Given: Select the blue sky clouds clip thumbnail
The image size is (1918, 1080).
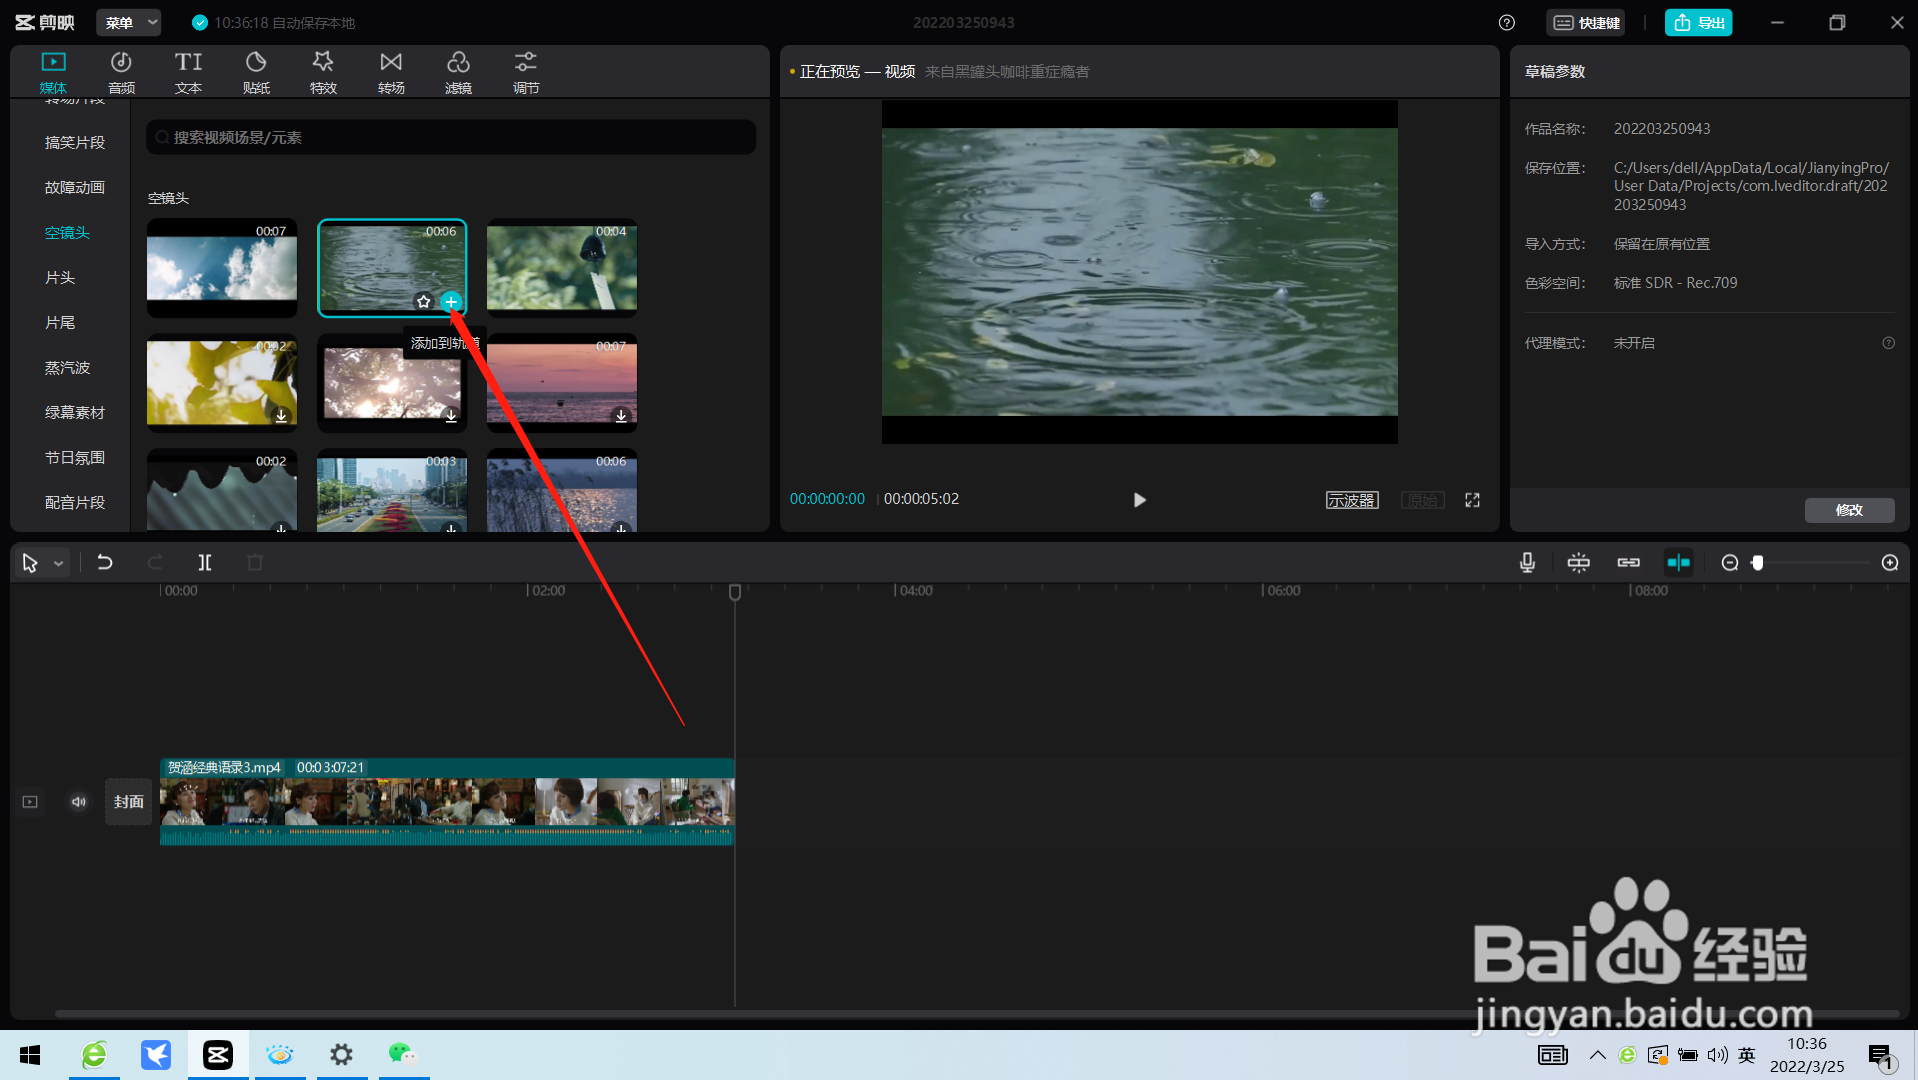Looking at the screenshot, I should 222,267.
